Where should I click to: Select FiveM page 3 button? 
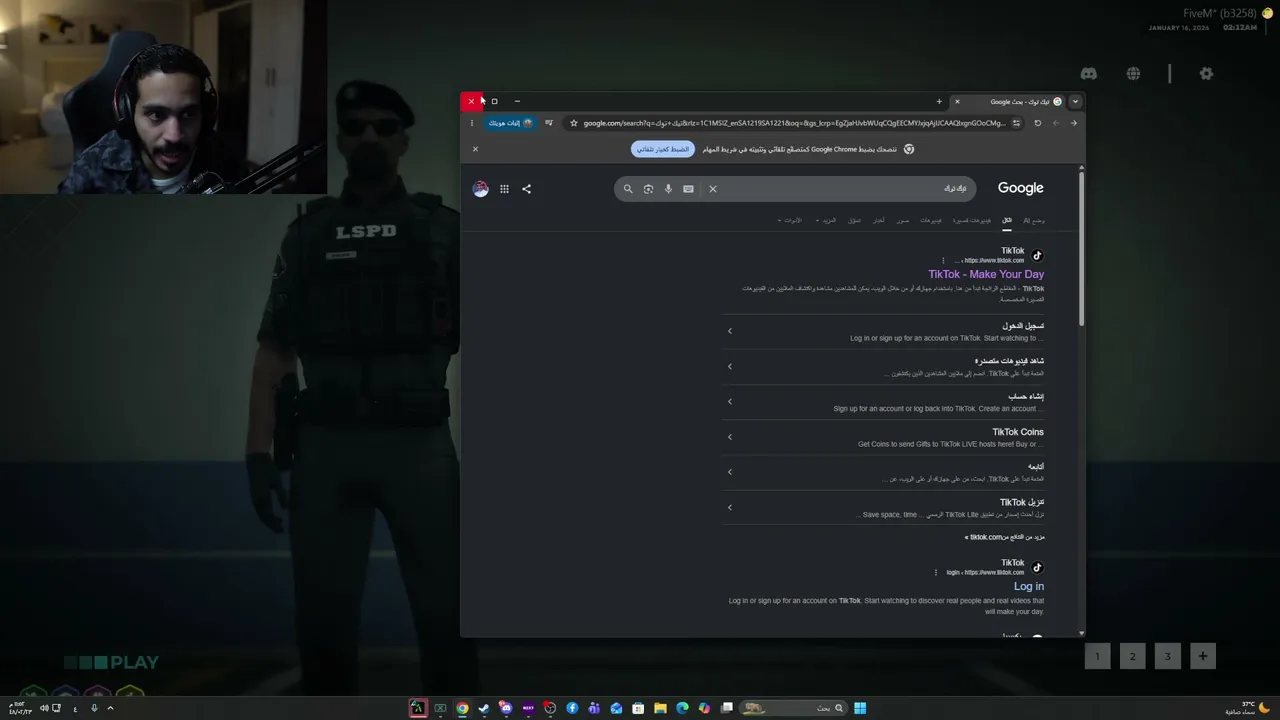tap(1167, 656)
